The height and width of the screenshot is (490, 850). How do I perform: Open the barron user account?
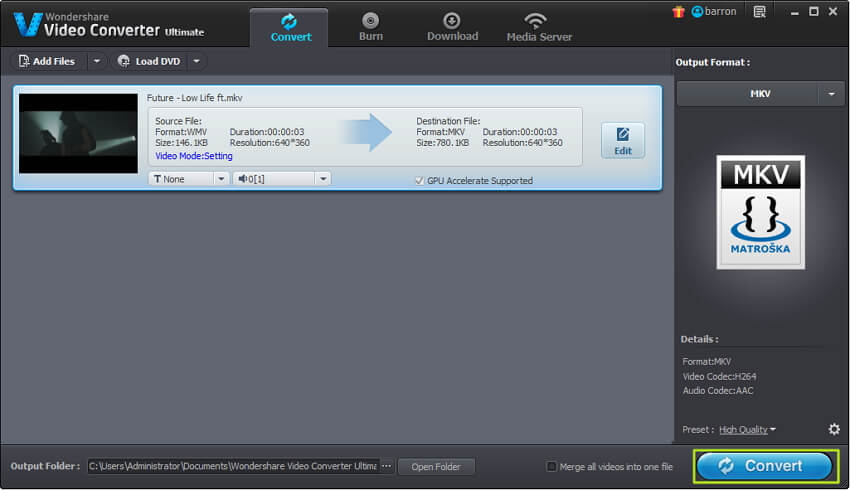[x=714, y=11]
